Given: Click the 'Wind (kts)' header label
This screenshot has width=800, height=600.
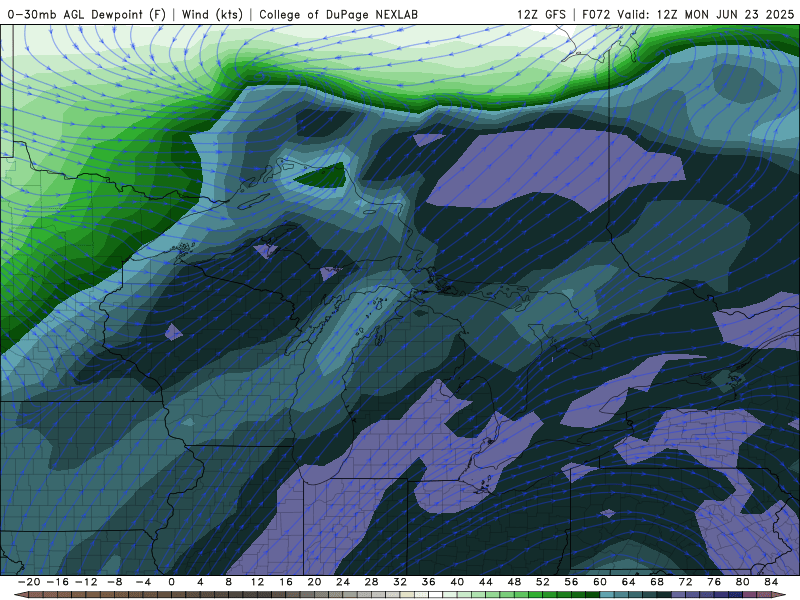Looking at the screenshot, I should coord(212,14).
